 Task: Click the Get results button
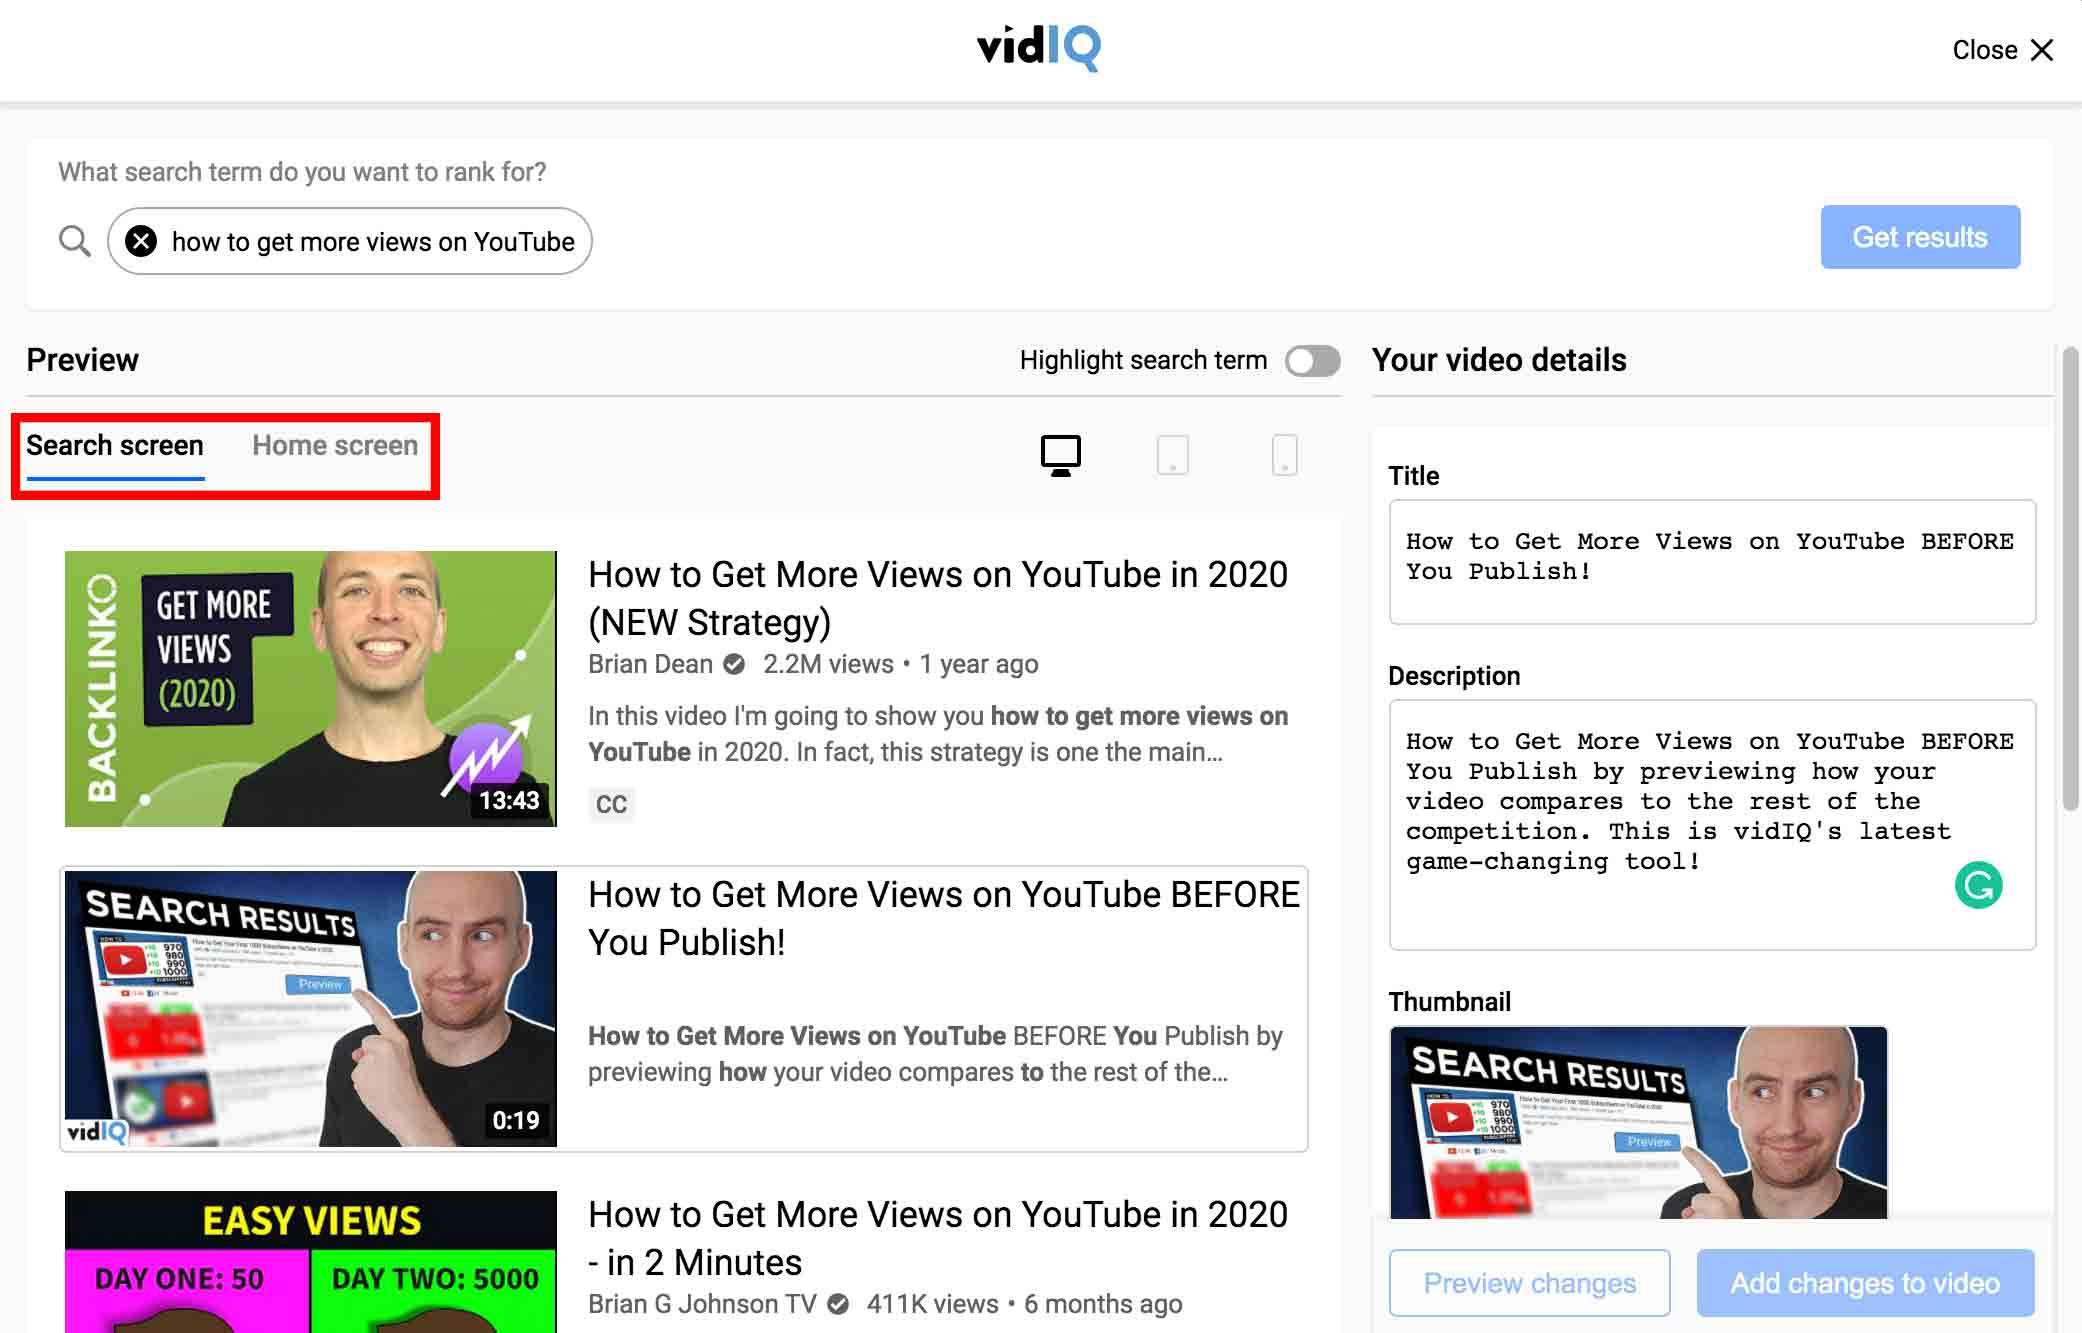[1920, 237]
